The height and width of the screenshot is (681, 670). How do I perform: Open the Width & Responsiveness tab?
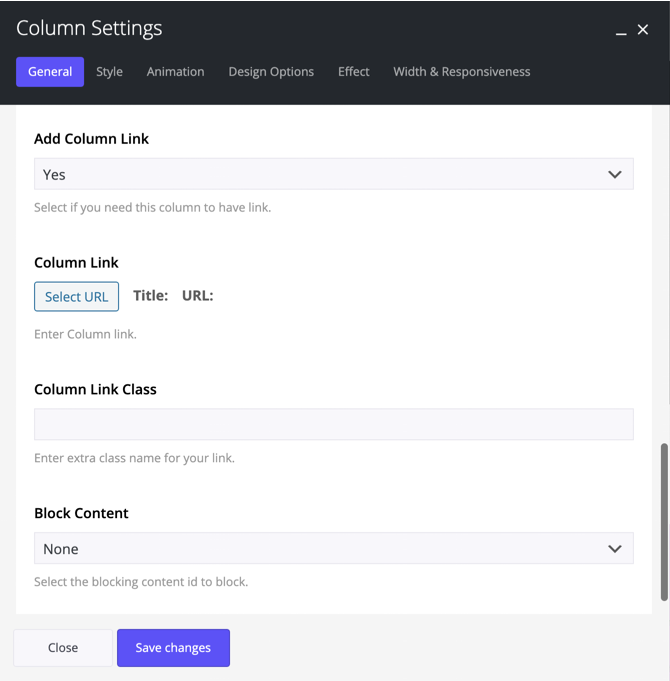tap(462, 72)
